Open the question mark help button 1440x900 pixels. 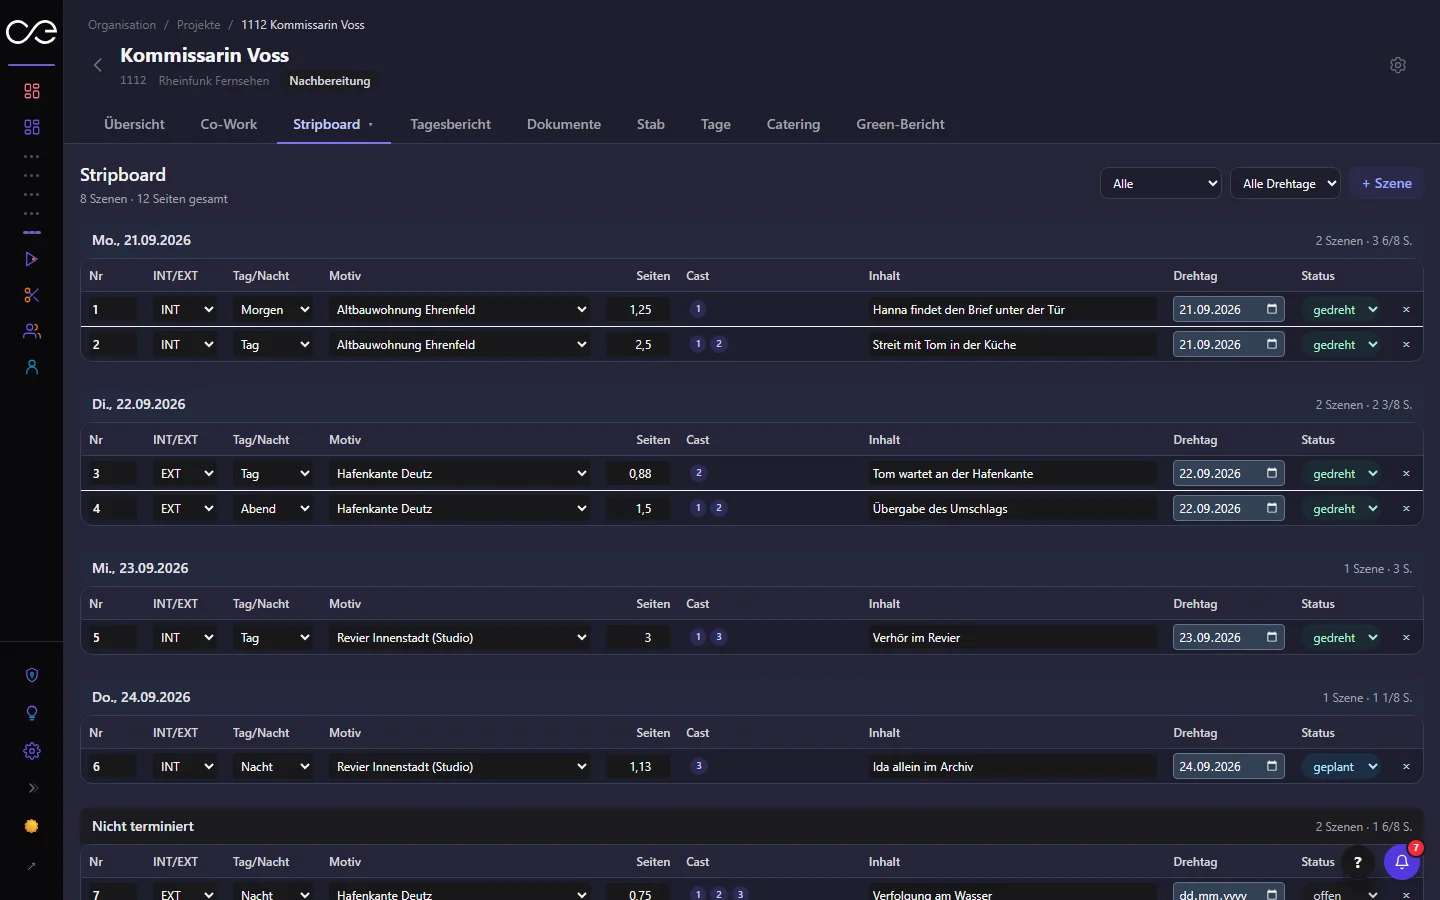click(1357, 862)
